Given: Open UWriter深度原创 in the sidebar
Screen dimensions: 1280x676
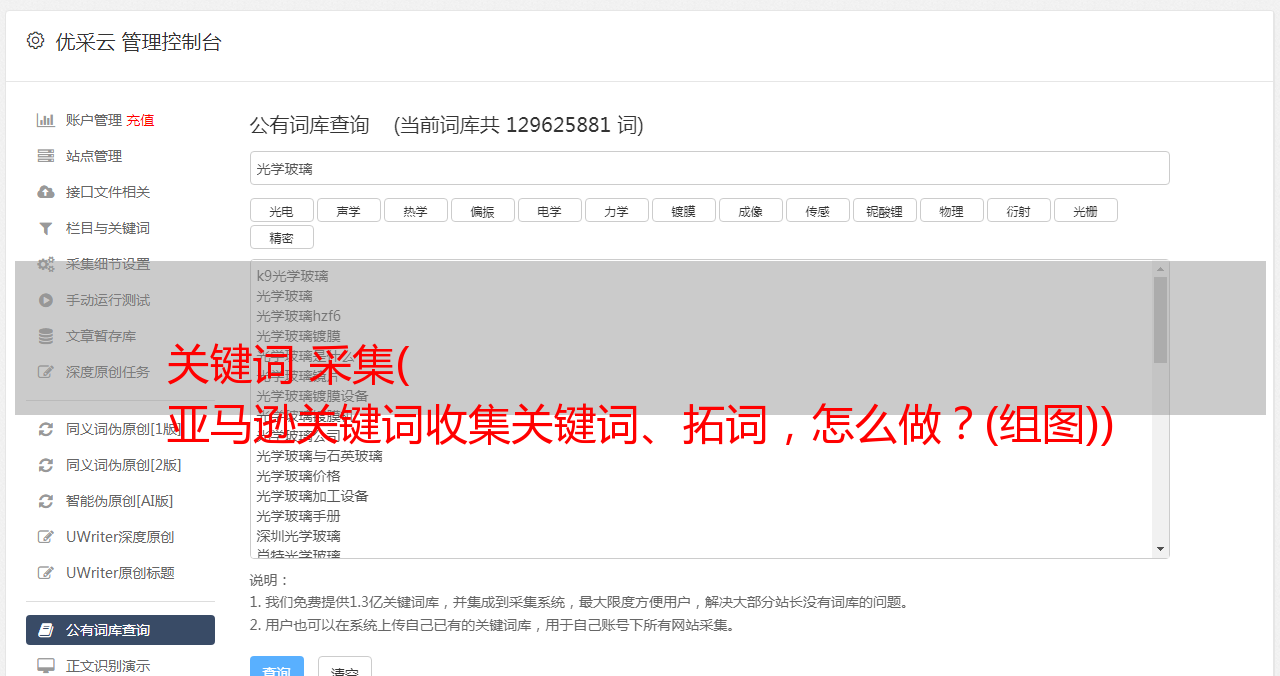Looking at the screenshot, I should tap(120, 537).
